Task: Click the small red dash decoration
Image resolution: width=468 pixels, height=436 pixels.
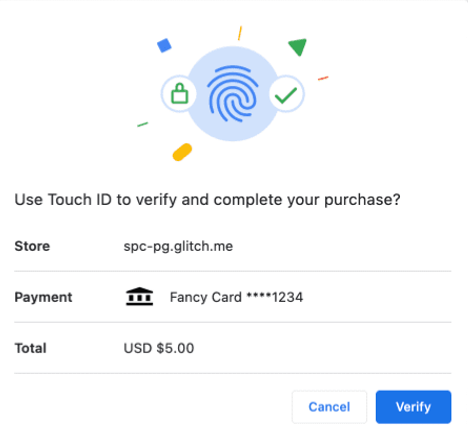Action: pos(323,78)
